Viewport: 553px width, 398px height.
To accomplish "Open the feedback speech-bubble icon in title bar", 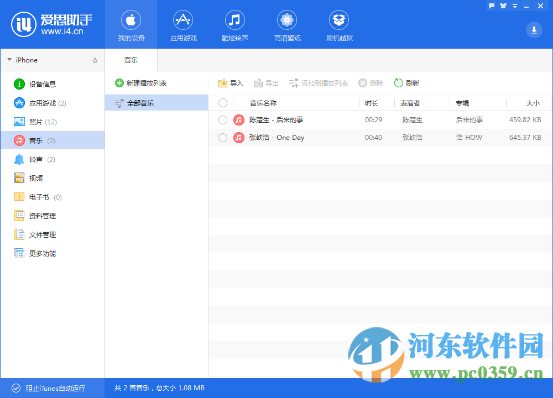I will point(492,6).
